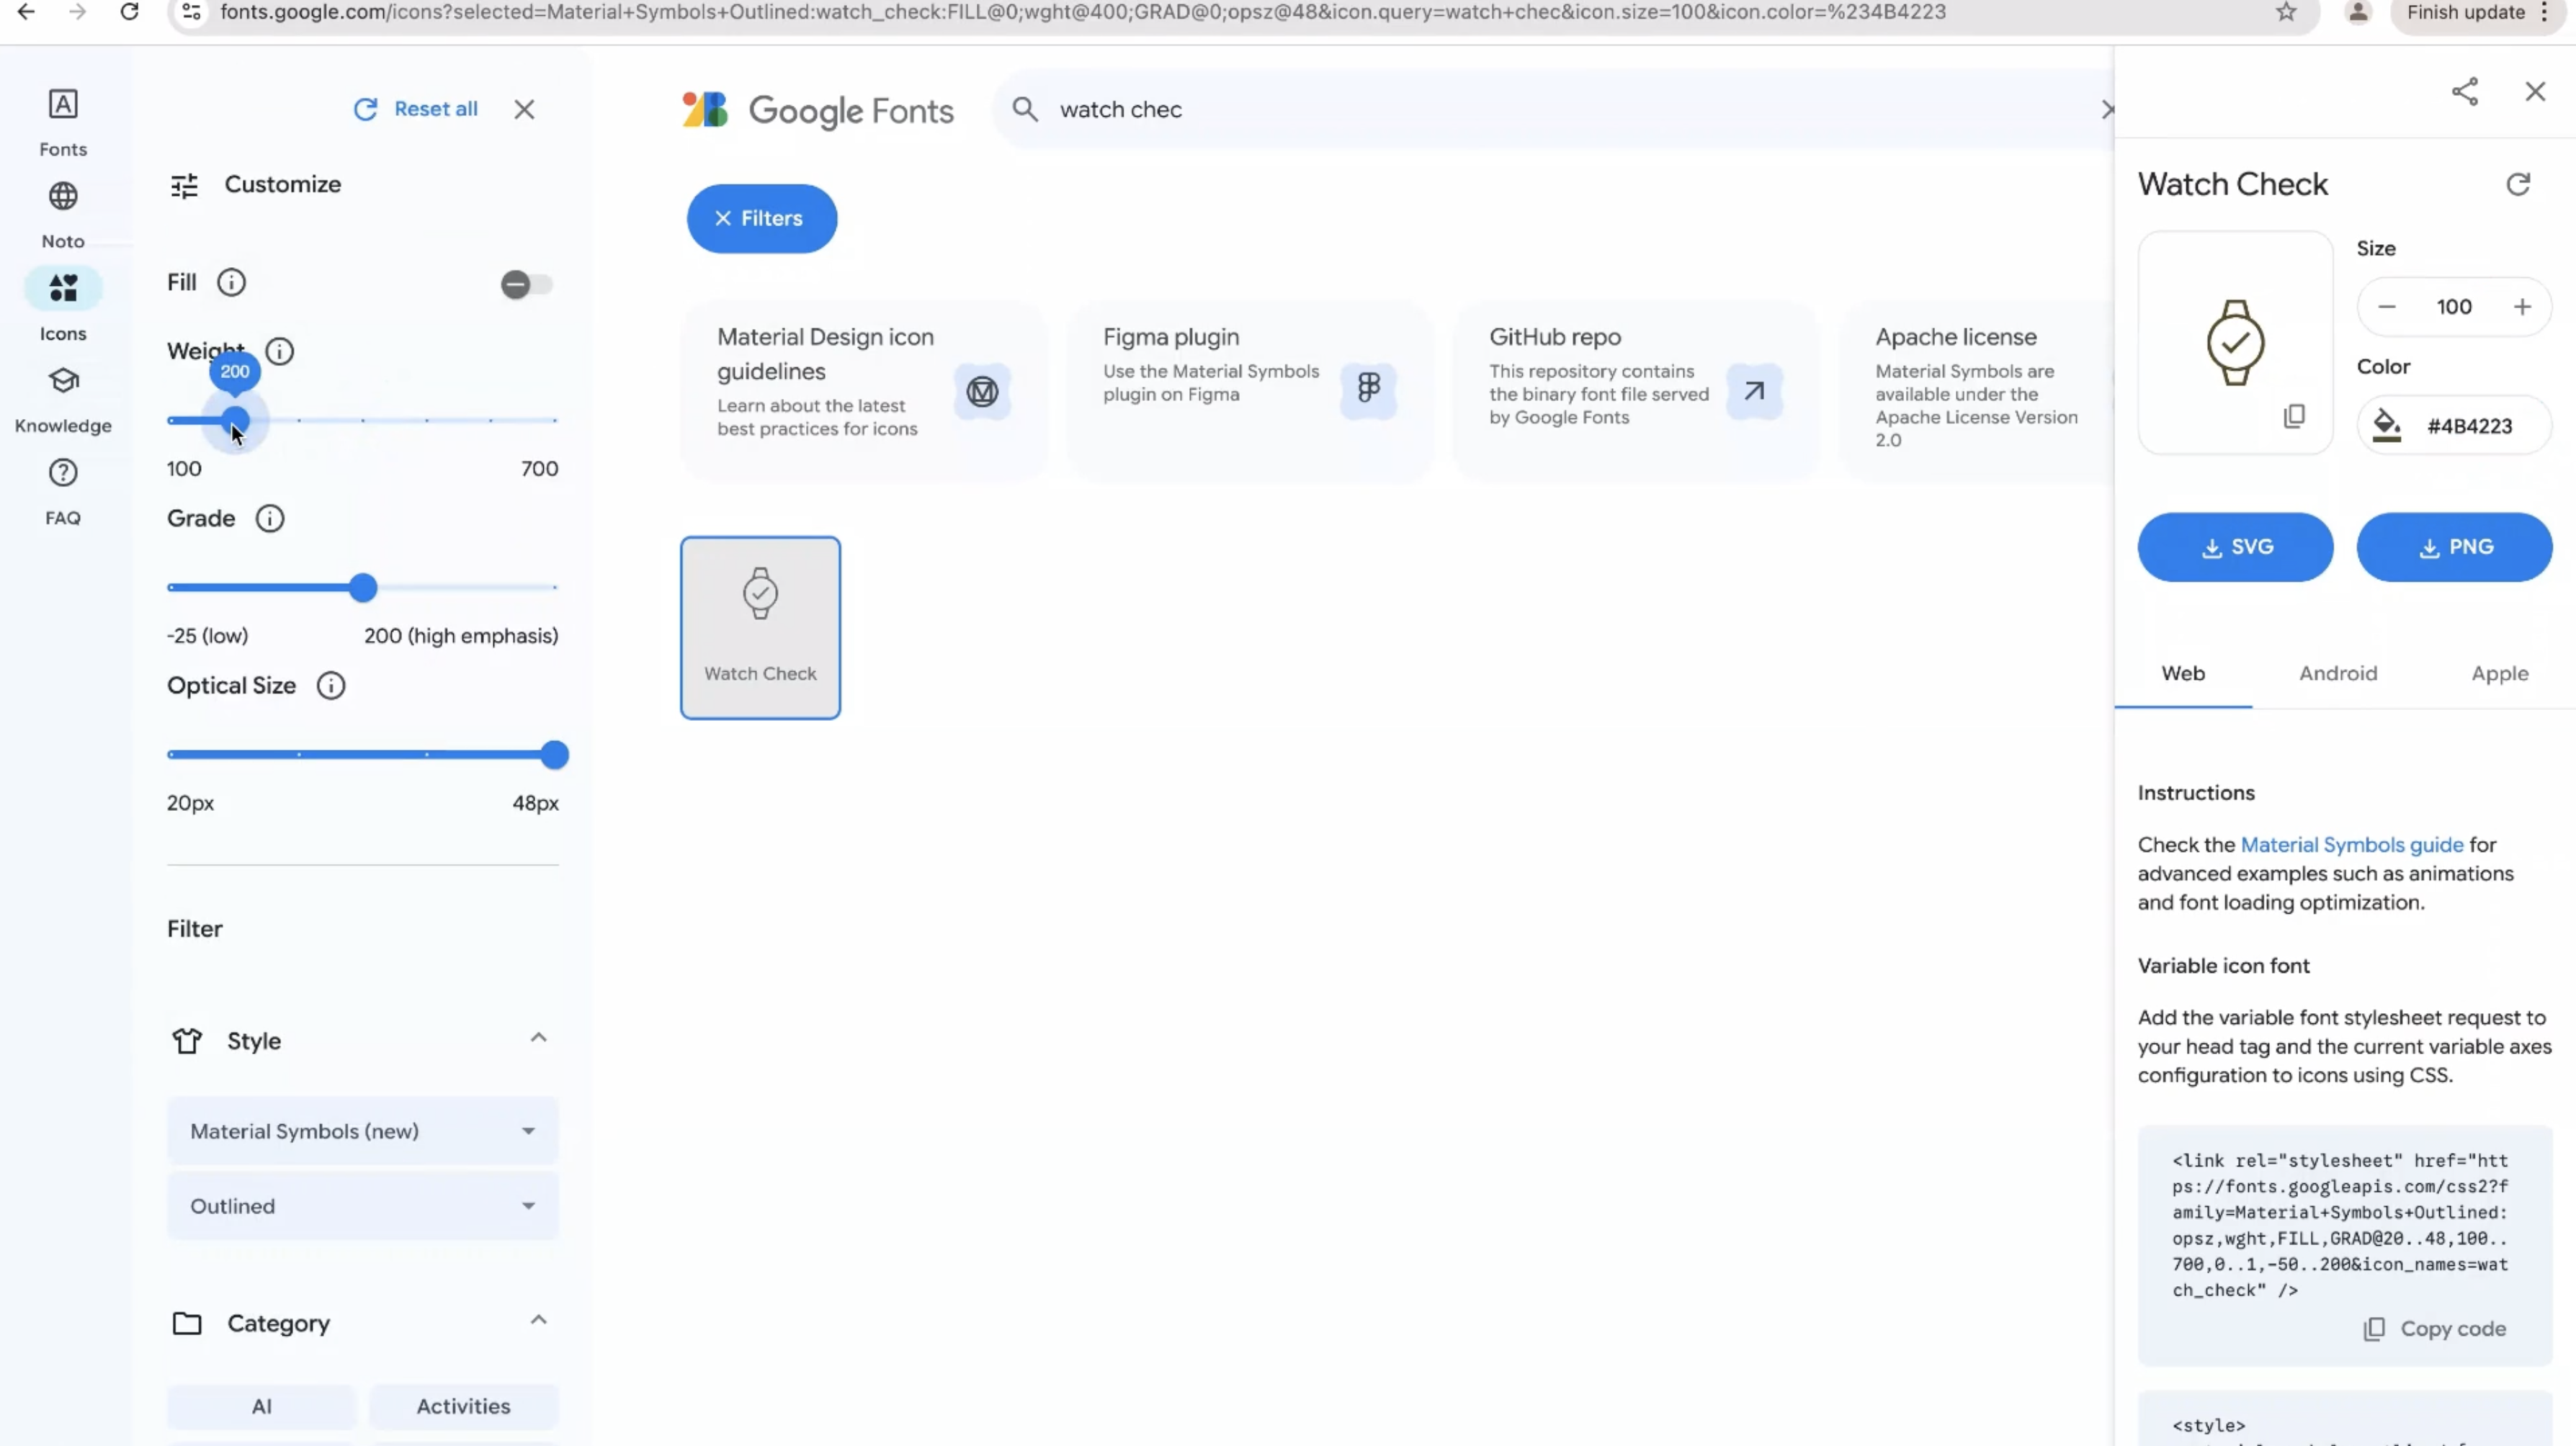Reset the Watch Check icon settings
2576x1446 pixels.
click(x=2517, y=184)
